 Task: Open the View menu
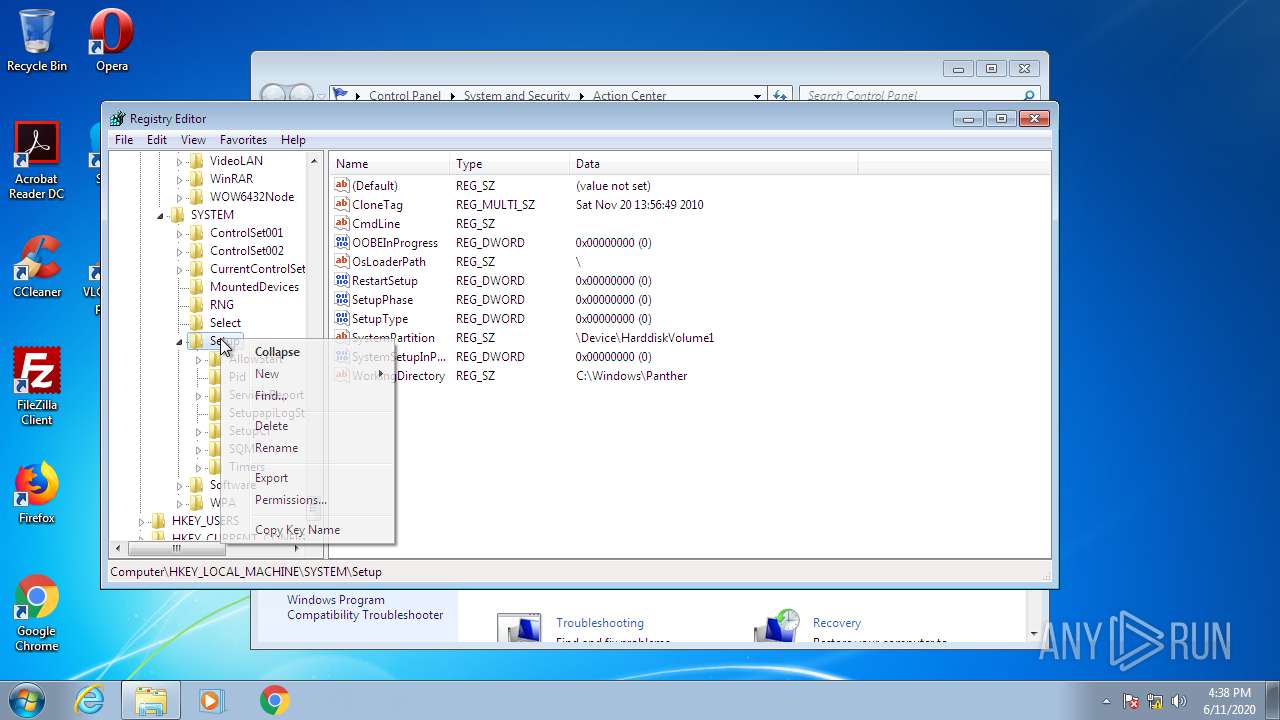(x=193, y=140)
